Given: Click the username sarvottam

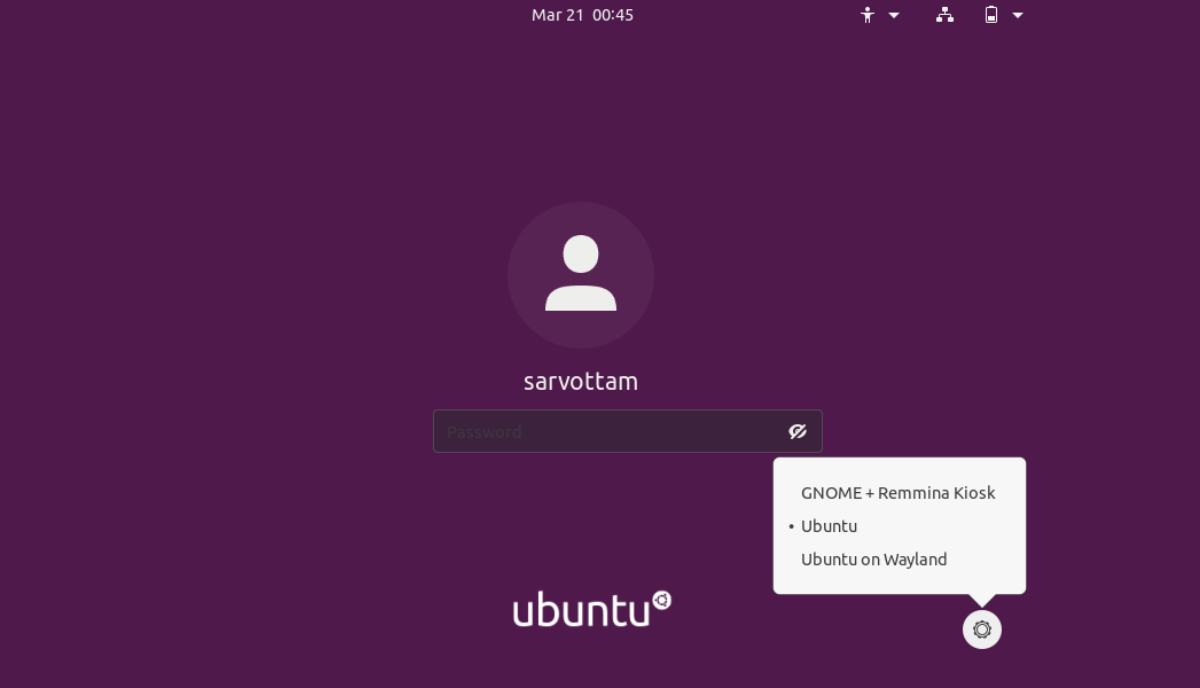Looking at the screenshot, I should pos(580,381).
